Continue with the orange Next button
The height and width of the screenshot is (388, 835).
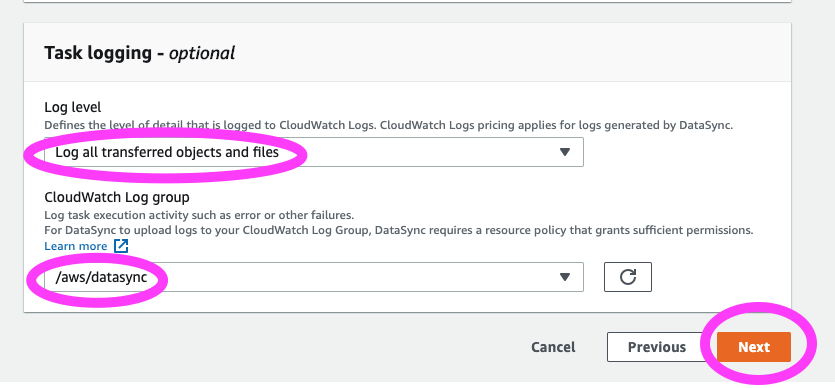tap(754, 347)
